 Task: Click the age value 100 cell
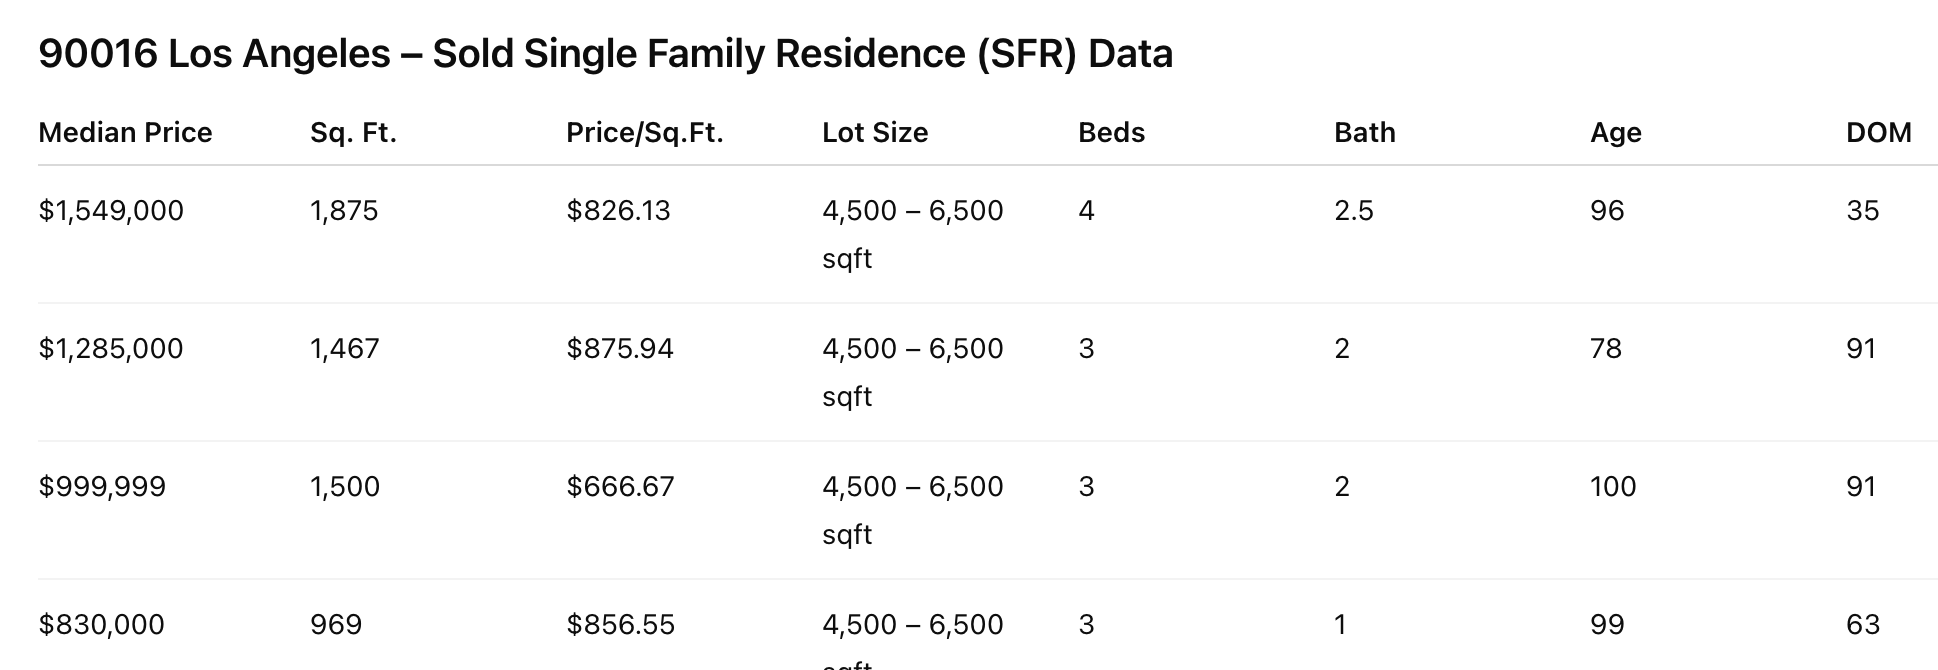pos(1613,487)
